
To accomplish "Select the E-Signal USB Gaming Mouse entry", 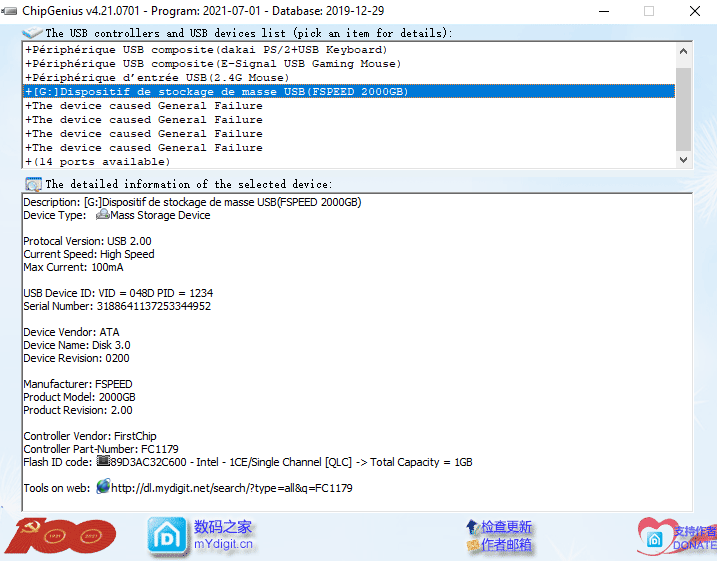I will click(x=349, y=64).
